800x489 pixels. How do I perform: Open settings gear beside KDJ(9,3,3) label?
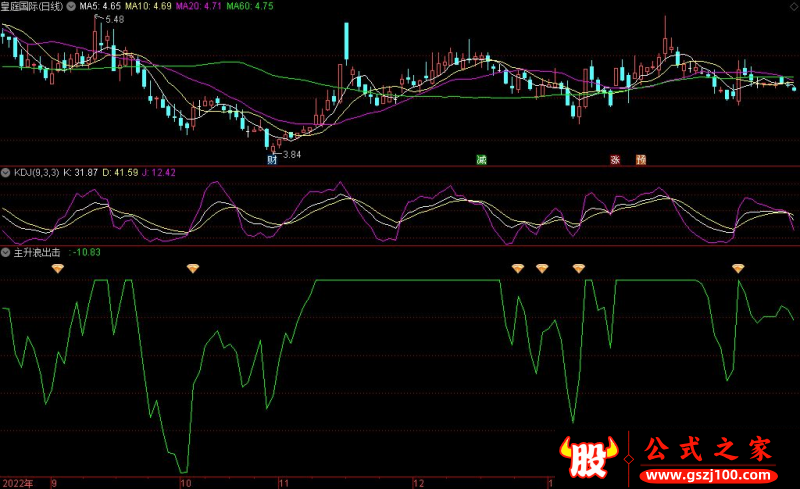pos(6,173)
